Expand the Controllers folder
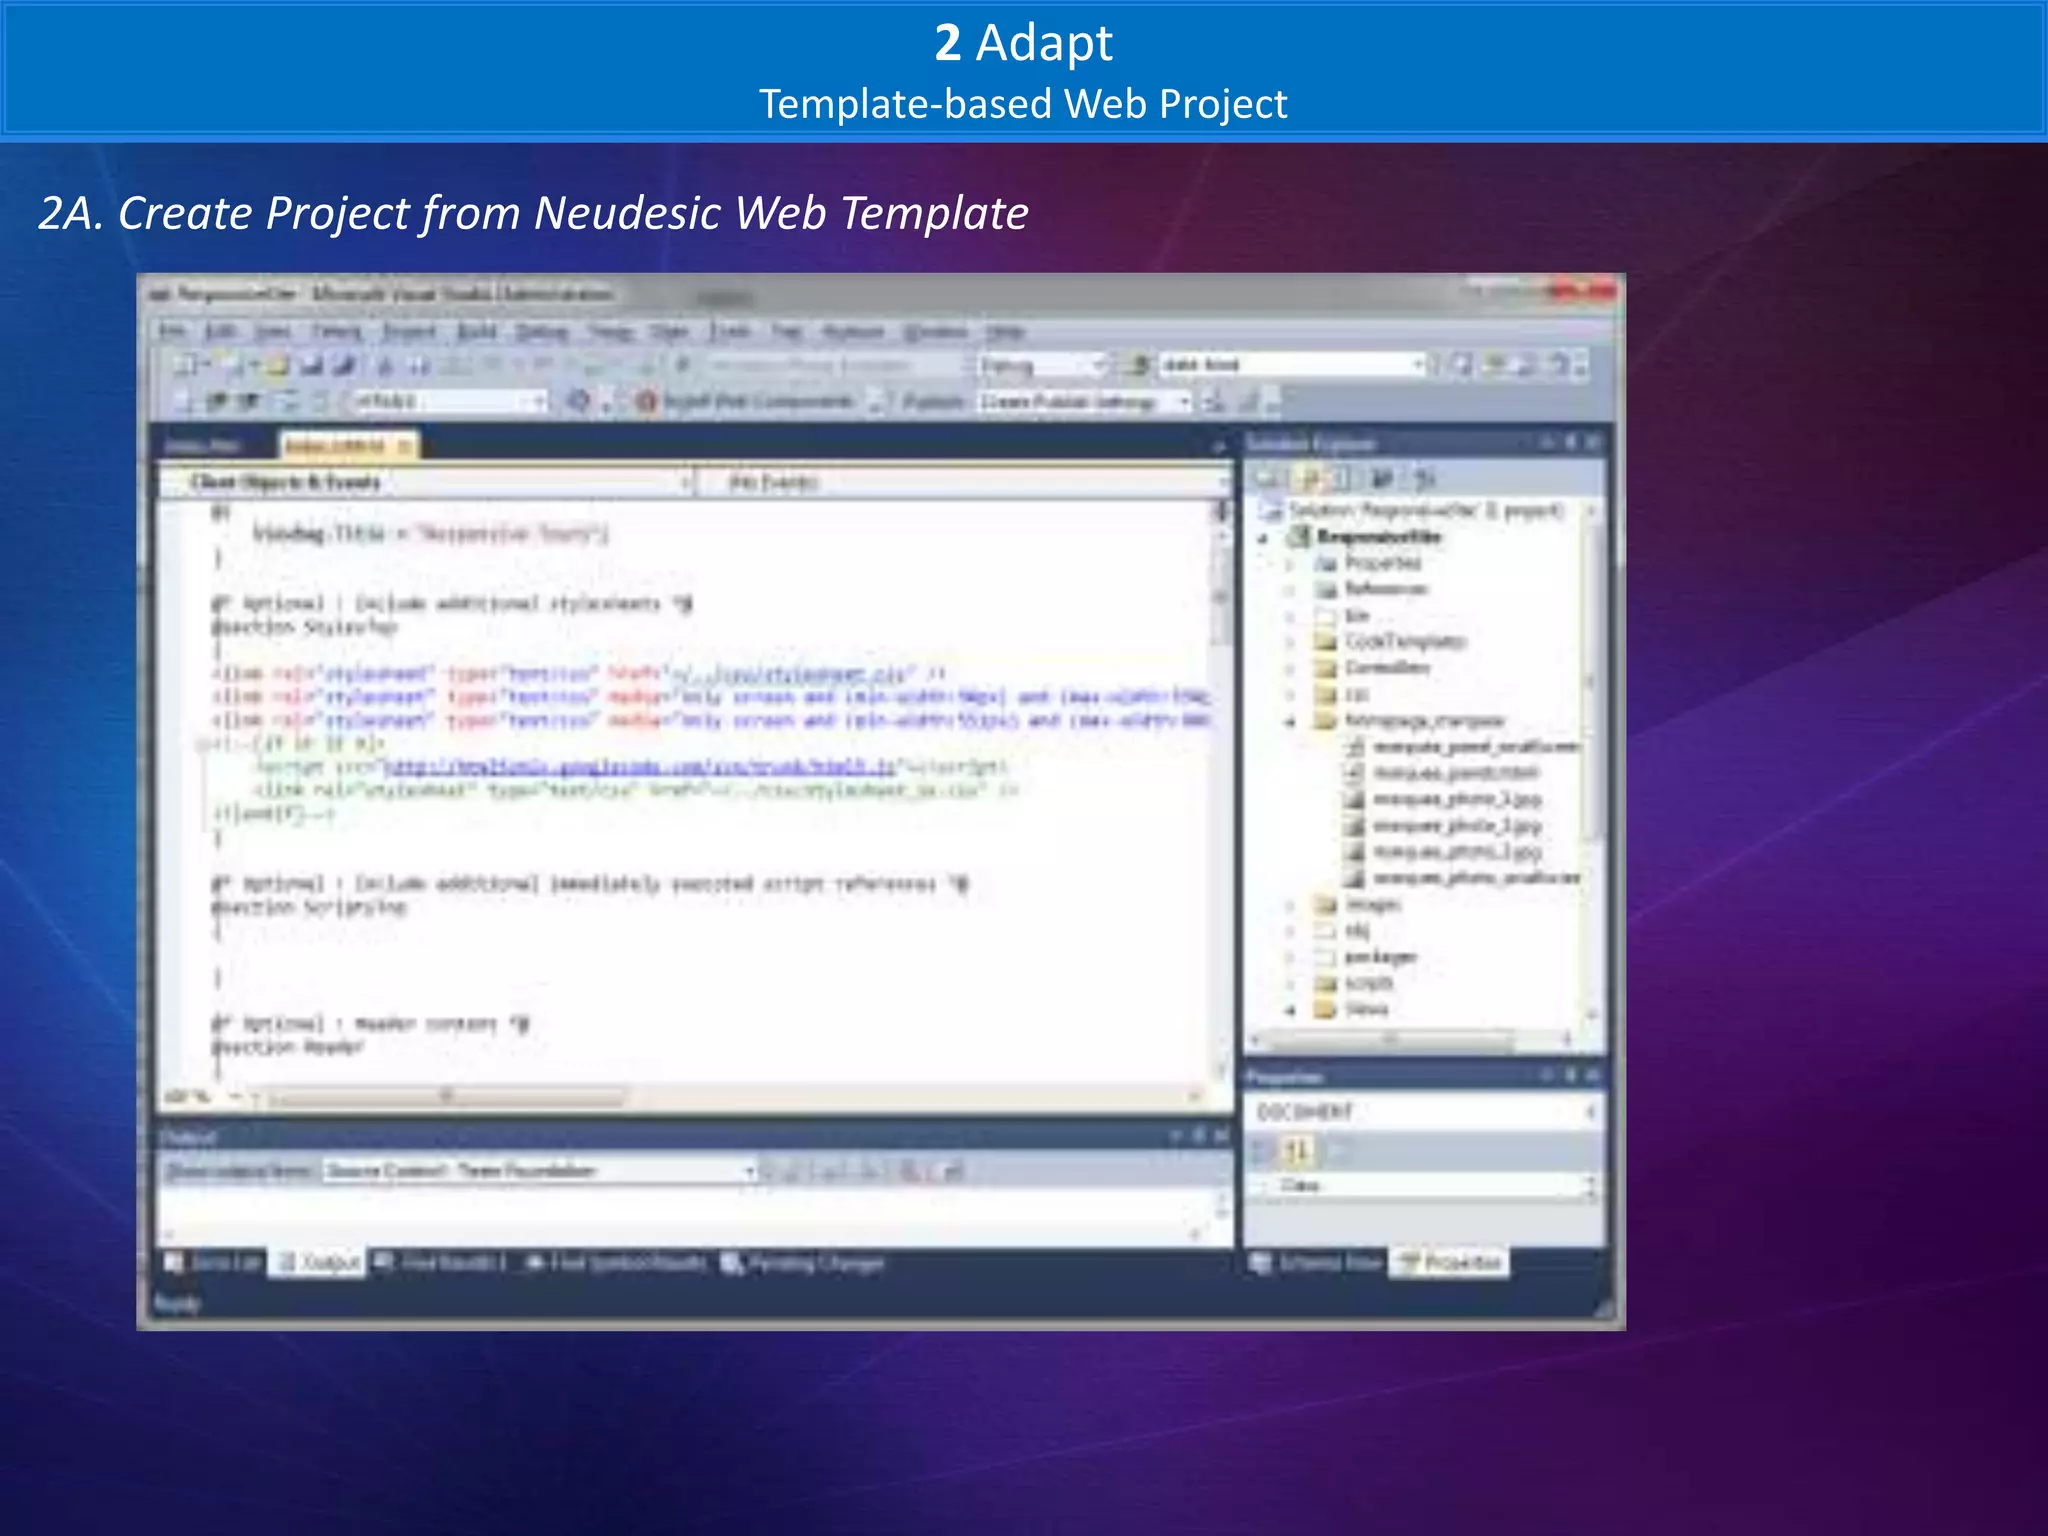The height and width of the screenshot is (1536, 2048). 1291,668
